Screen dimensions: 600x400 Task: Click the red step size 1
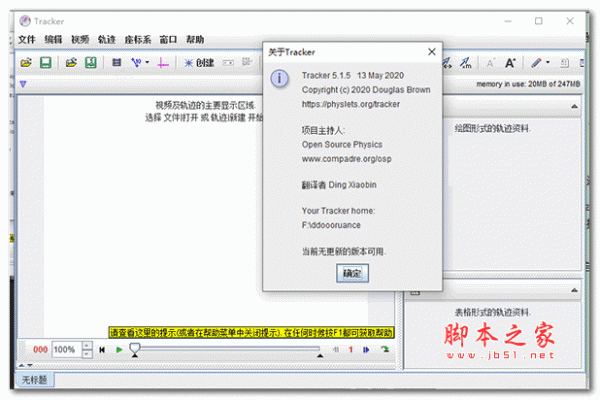(351, 349)
